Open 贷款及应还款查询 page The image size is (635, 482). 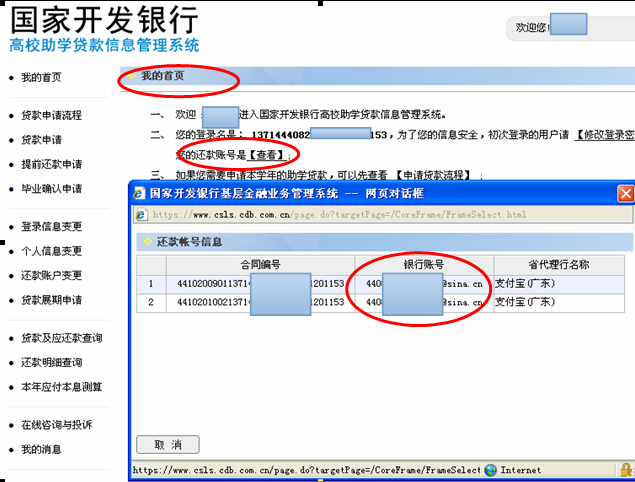tap(62, 338)
